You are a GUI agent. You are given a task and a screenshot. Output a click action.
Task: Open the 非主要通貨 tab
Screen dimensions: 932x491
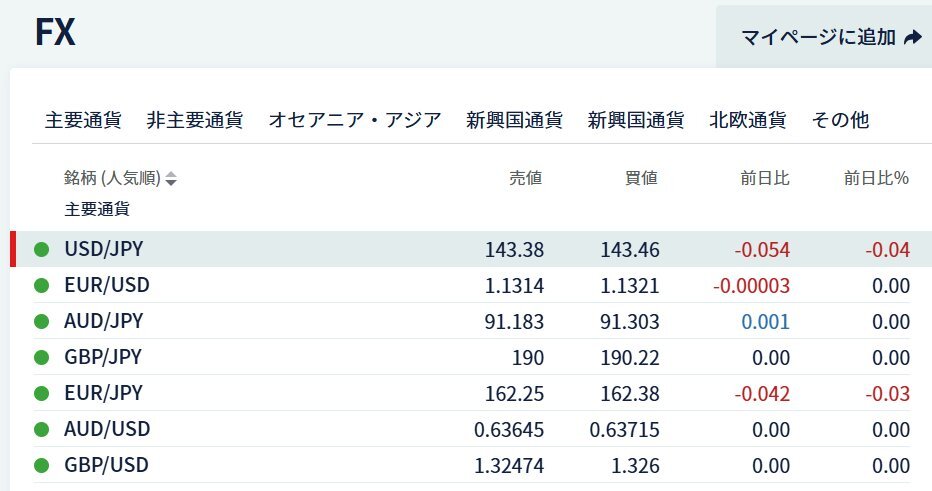(194, 120)
